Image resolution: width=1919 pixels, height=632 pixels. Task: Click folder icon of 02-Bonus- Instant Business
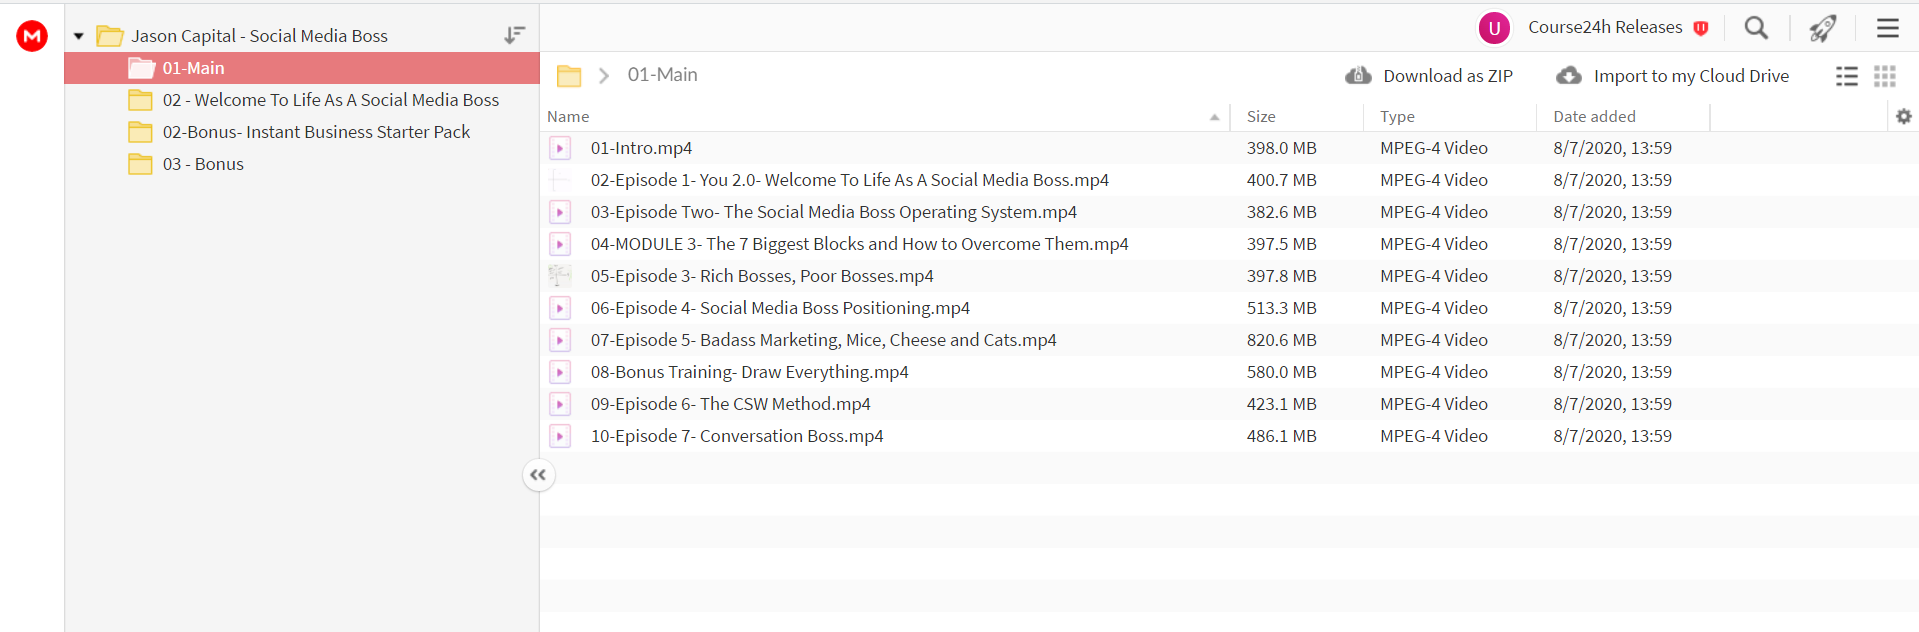(140, 132)
